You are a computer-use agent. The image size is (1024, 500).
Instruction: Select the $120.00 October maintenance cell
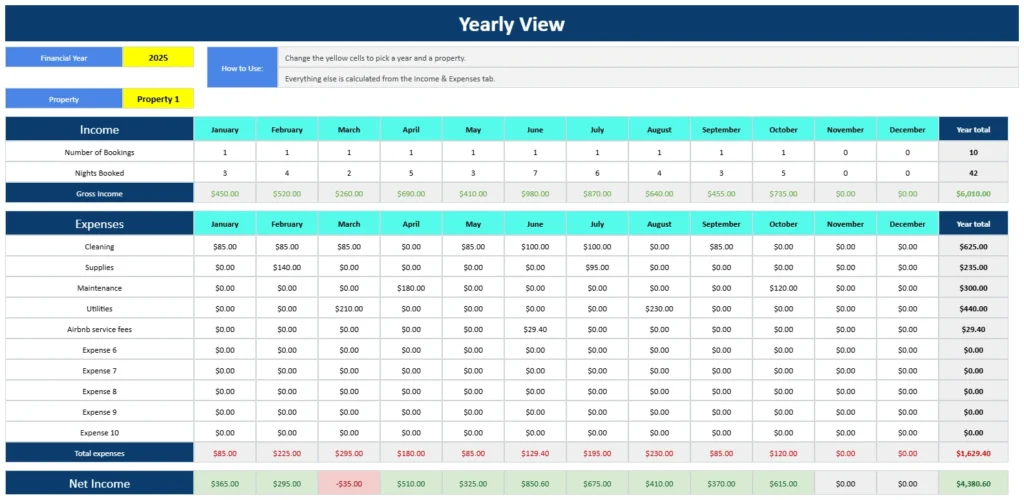(x=783, y=288)
